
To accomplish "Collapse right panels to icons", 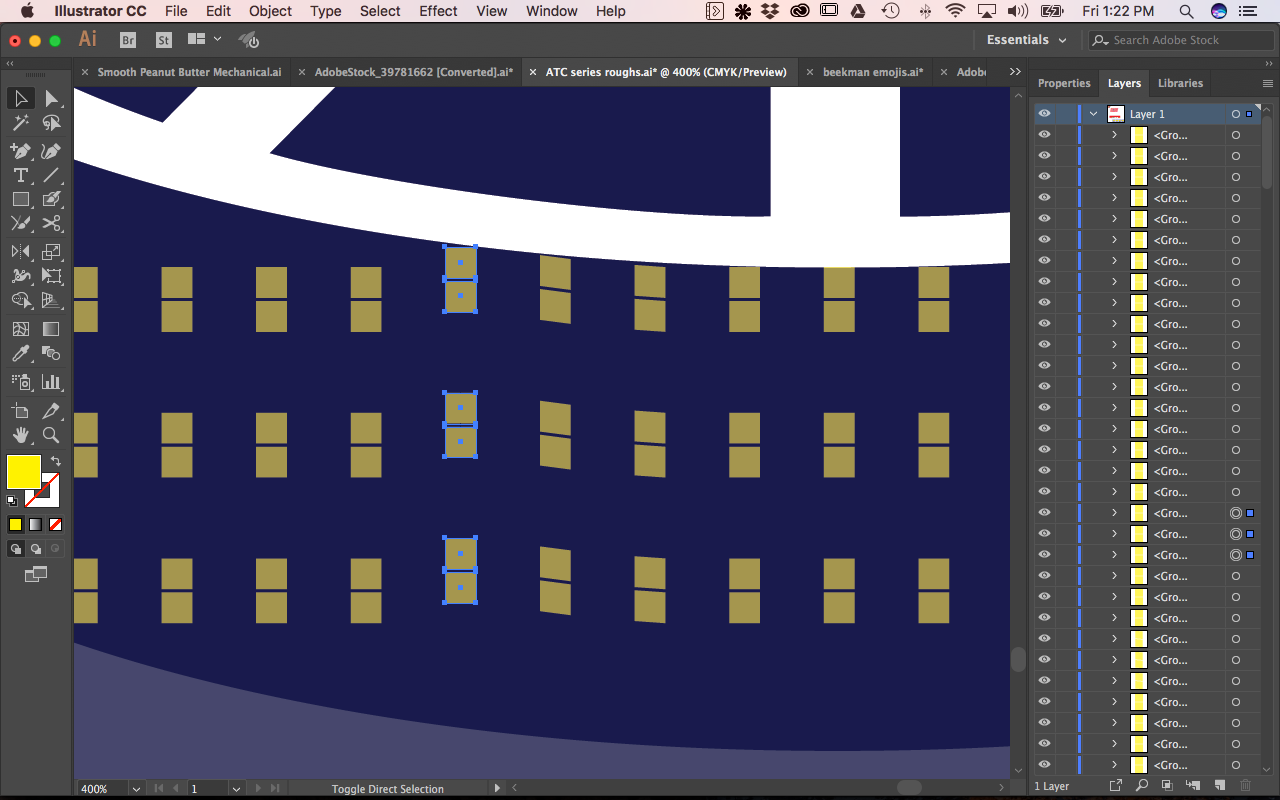I will tap(1269, 62).
